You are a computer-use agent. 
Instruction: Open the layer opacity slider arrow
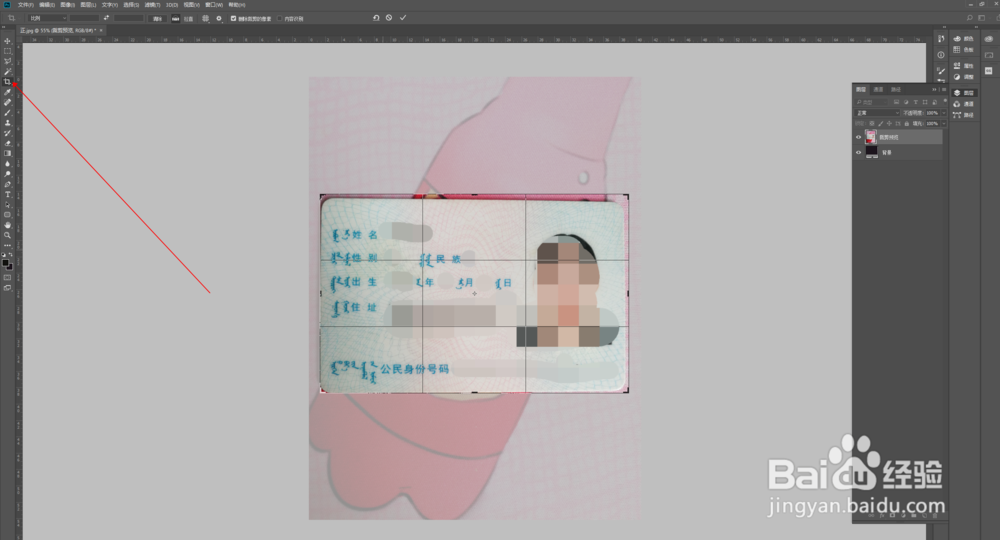(x=944, y=113)
